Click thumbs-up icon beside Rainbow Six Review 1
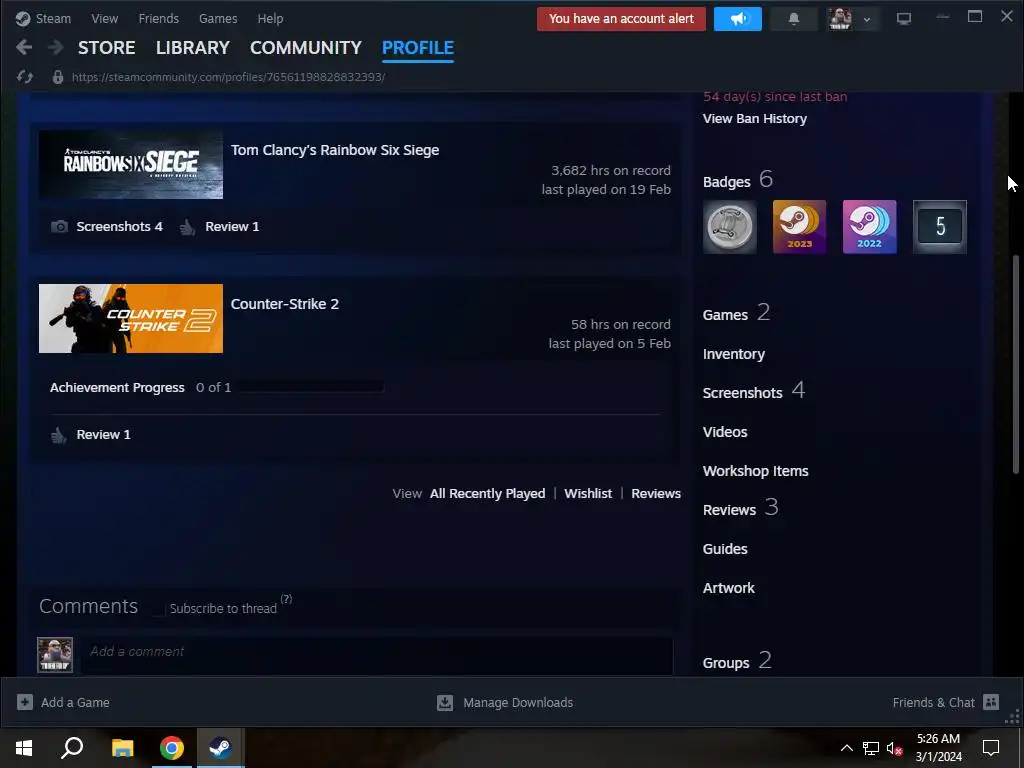 [x=187, y=227]
